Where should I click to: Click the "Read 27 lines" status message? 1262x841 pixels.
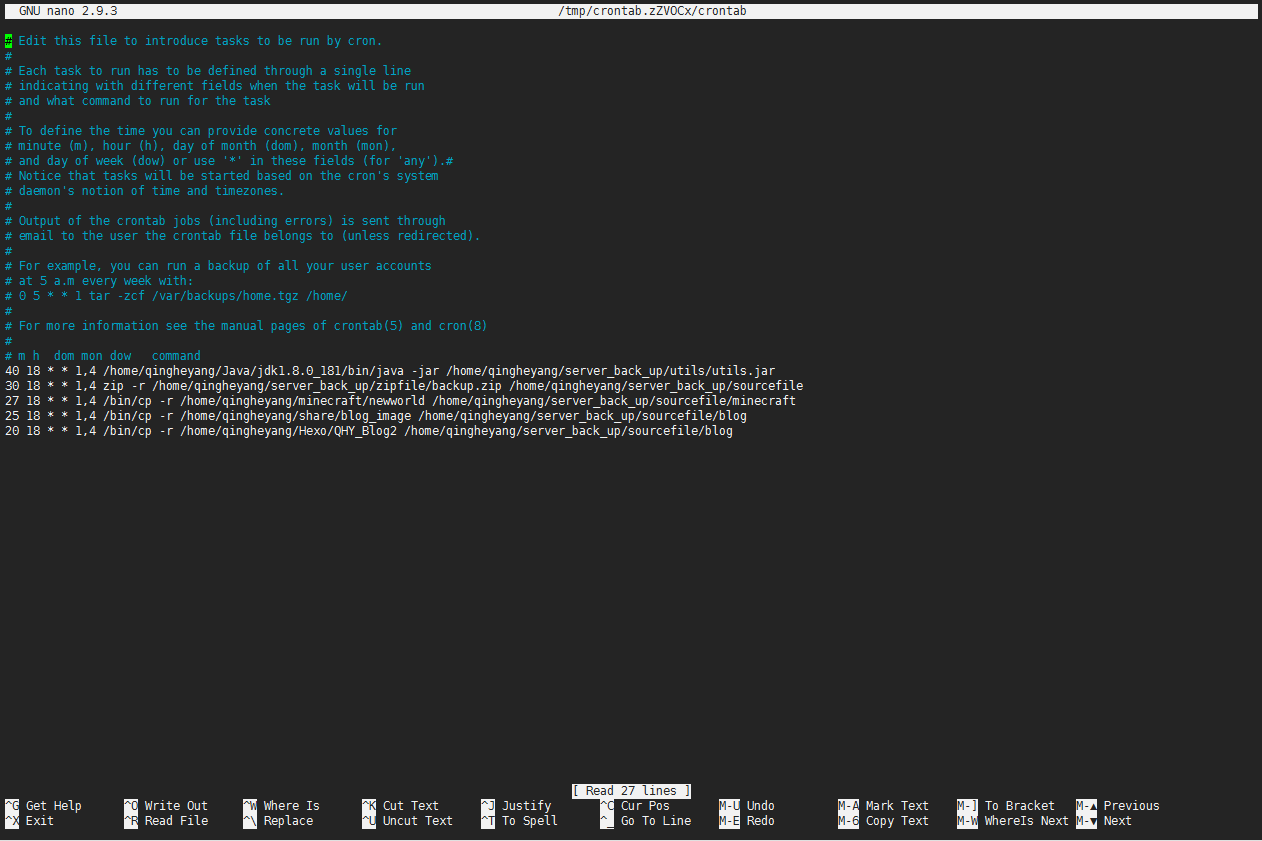631,791
